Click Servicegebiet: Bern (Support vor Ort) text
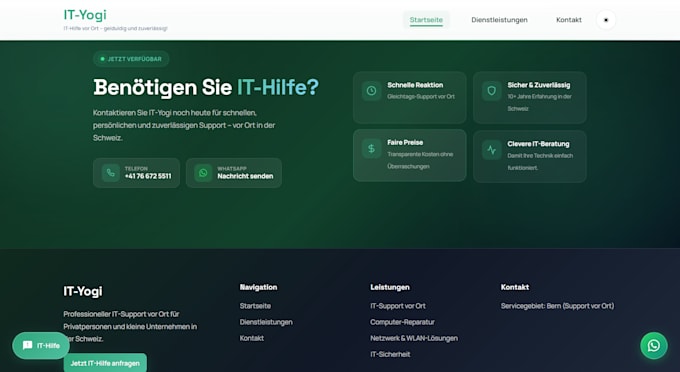Viewport: 680px width, 372px height. tap(557, 306)
